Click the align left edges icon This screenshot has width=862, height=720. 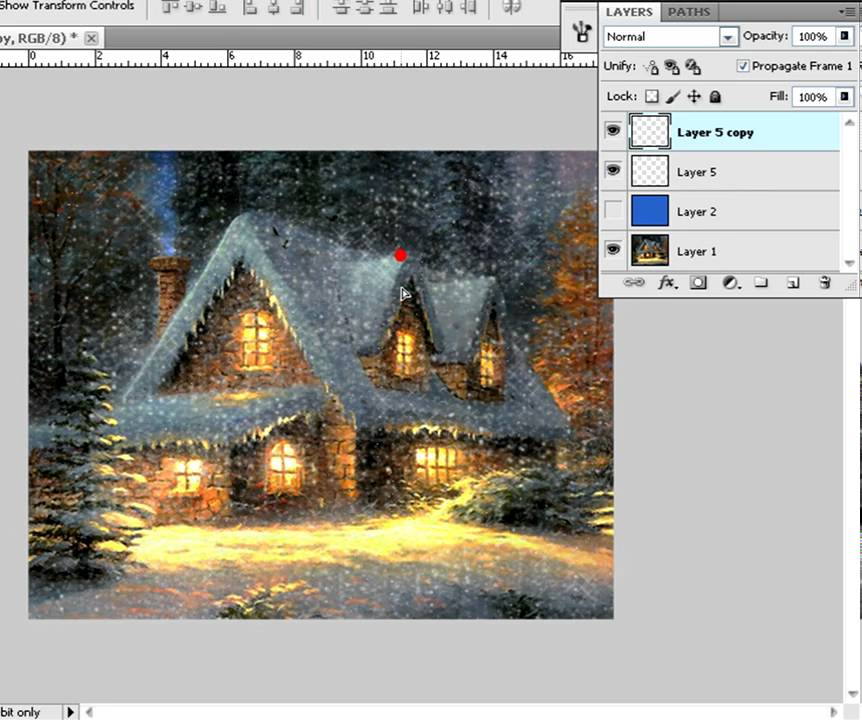click(250, 7)
